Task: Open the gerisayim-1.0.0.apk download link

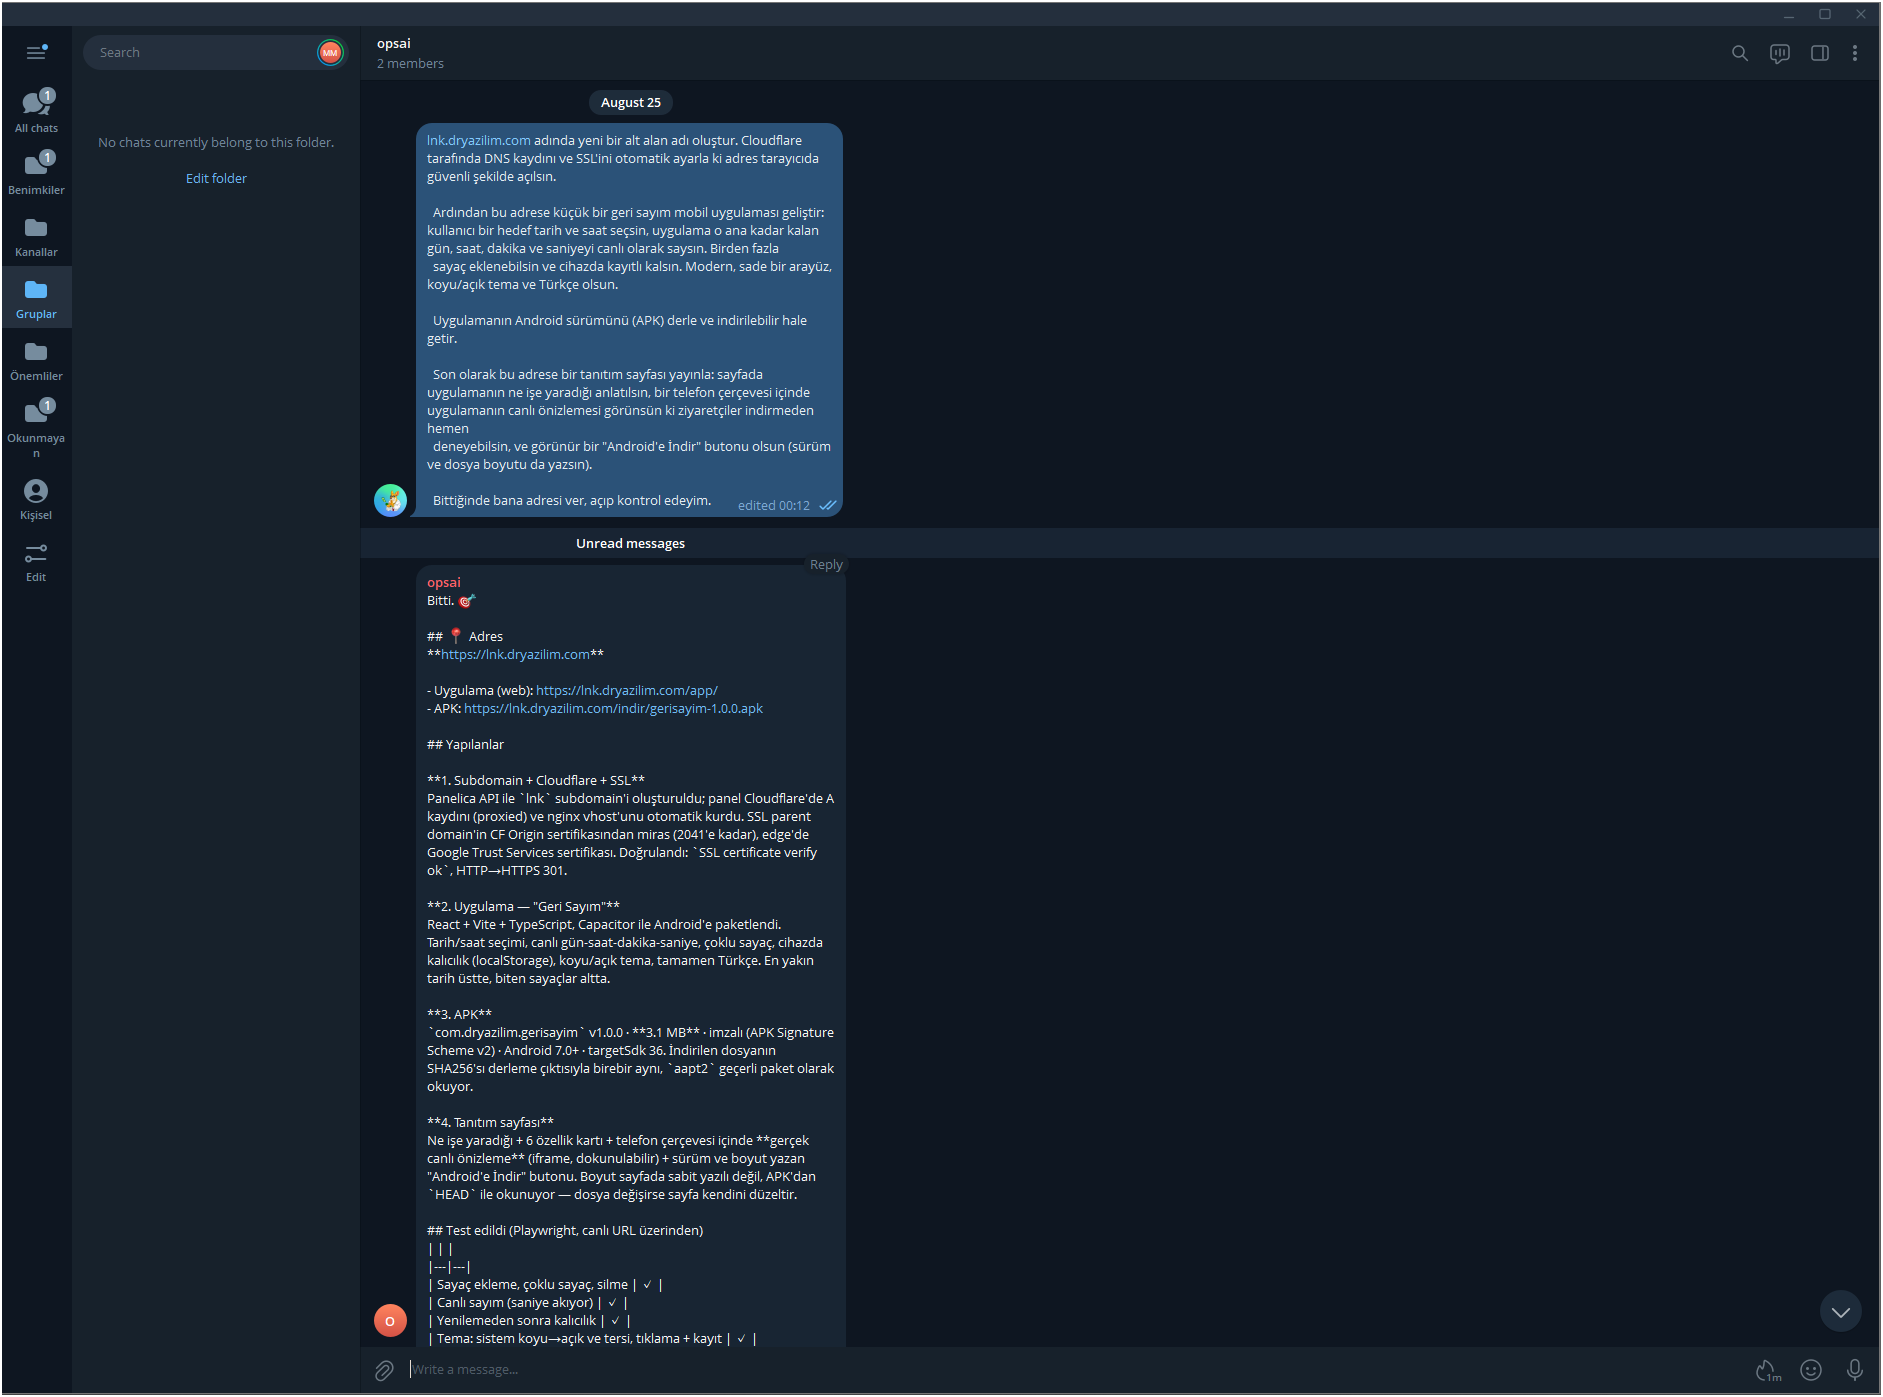Action: point(613,708)
